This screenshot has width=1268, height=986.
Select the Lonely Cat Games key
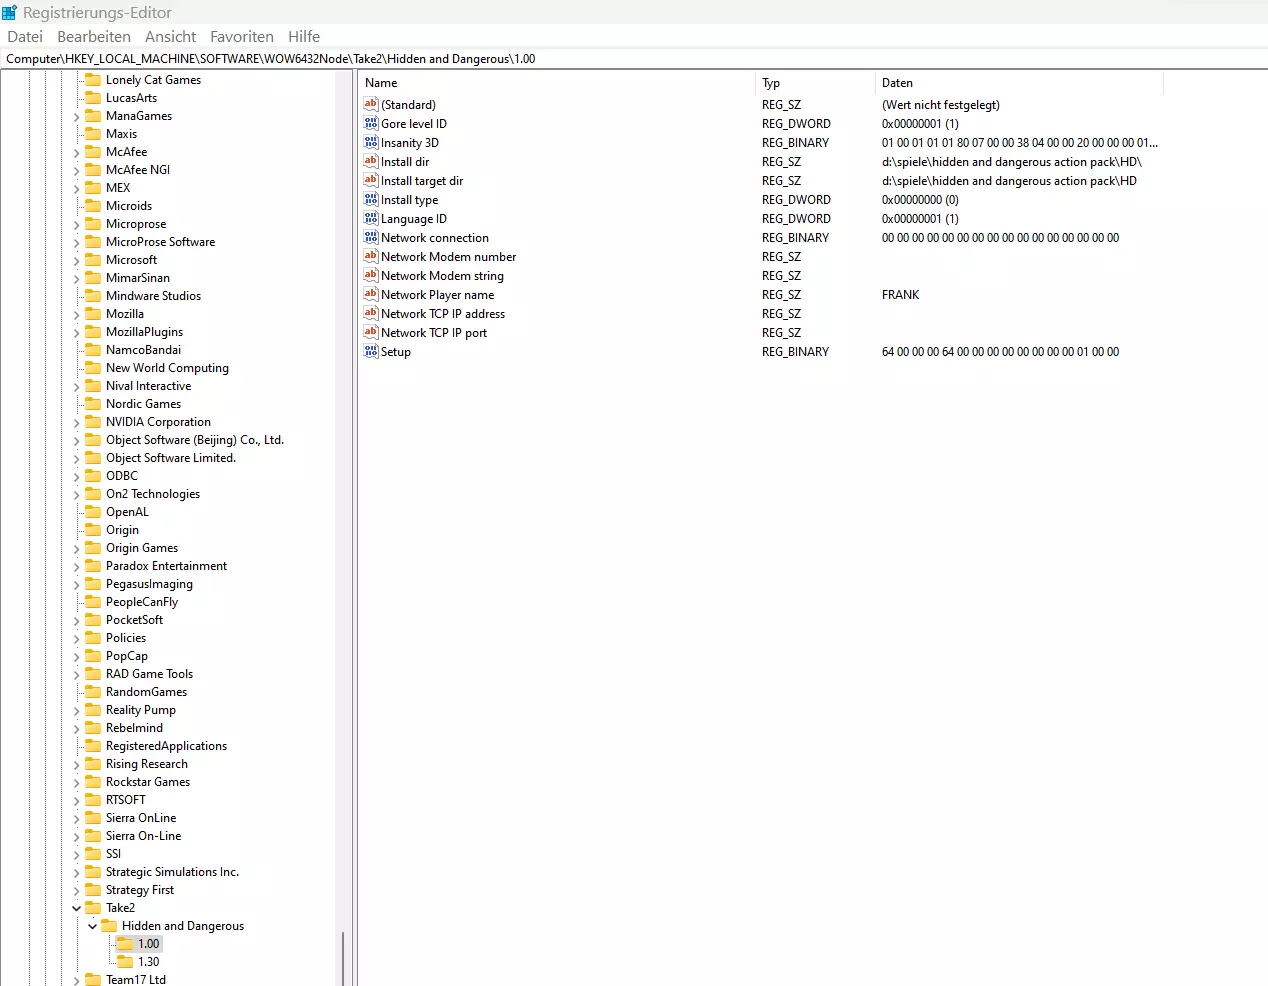153,79
